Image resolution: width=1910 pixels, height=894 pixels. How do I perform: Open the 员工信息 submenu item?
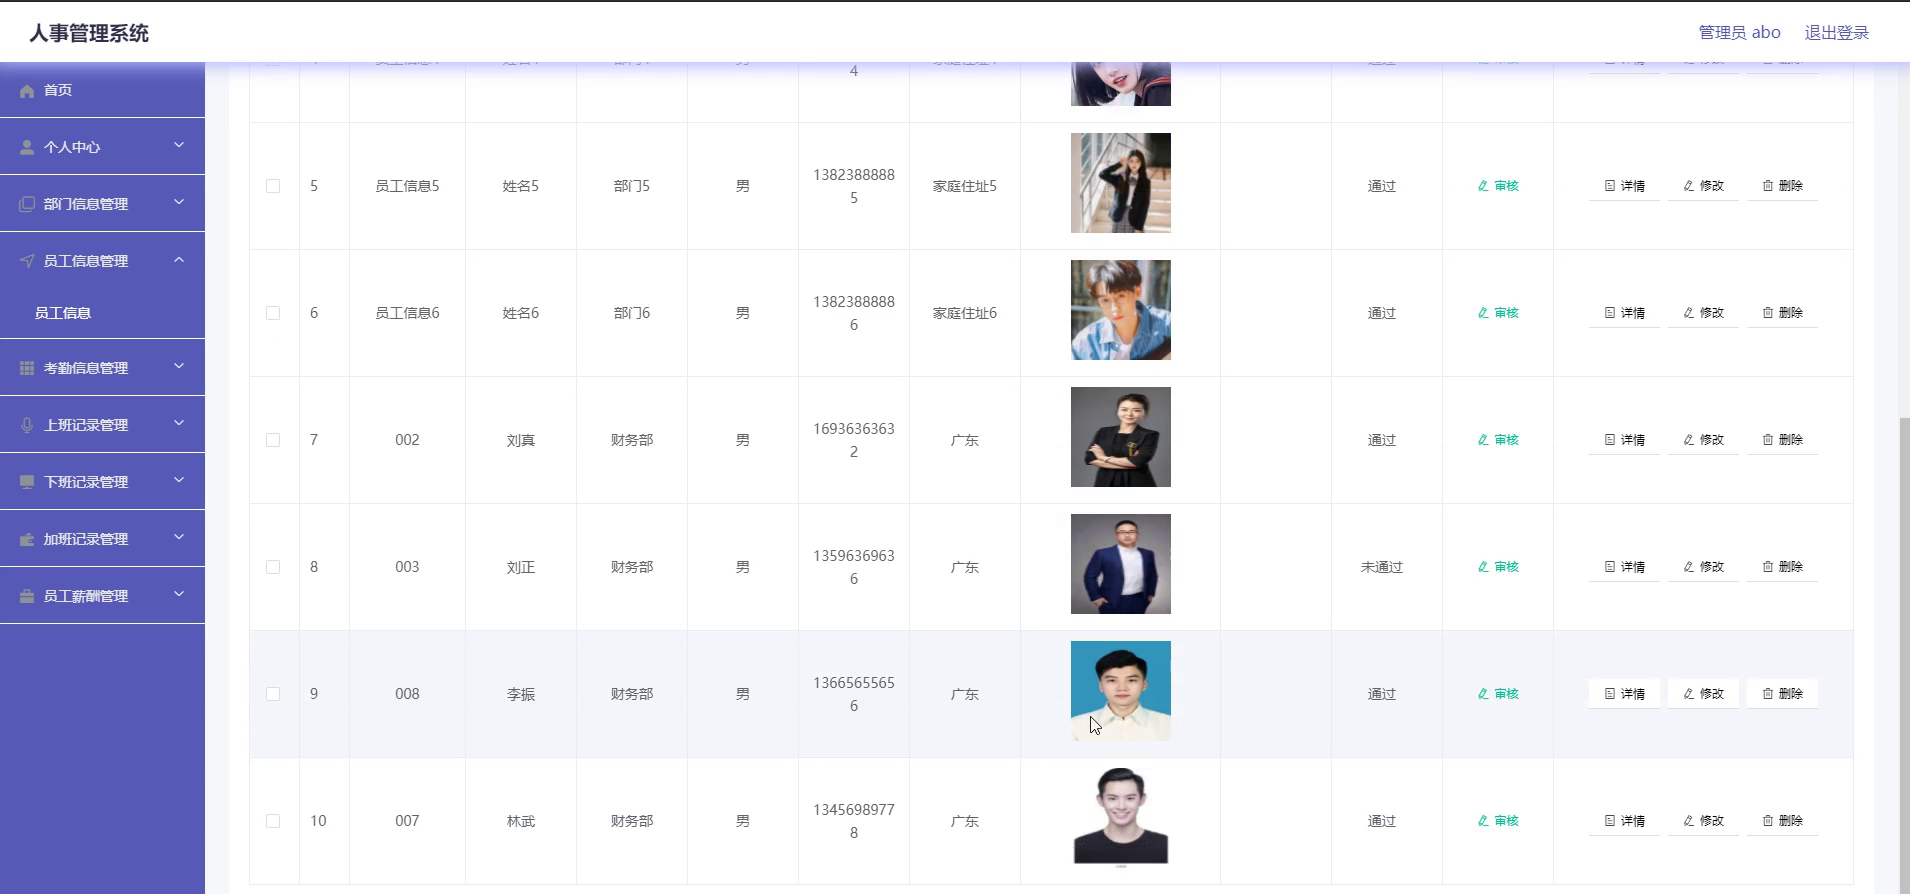click(x=63, y=313)
